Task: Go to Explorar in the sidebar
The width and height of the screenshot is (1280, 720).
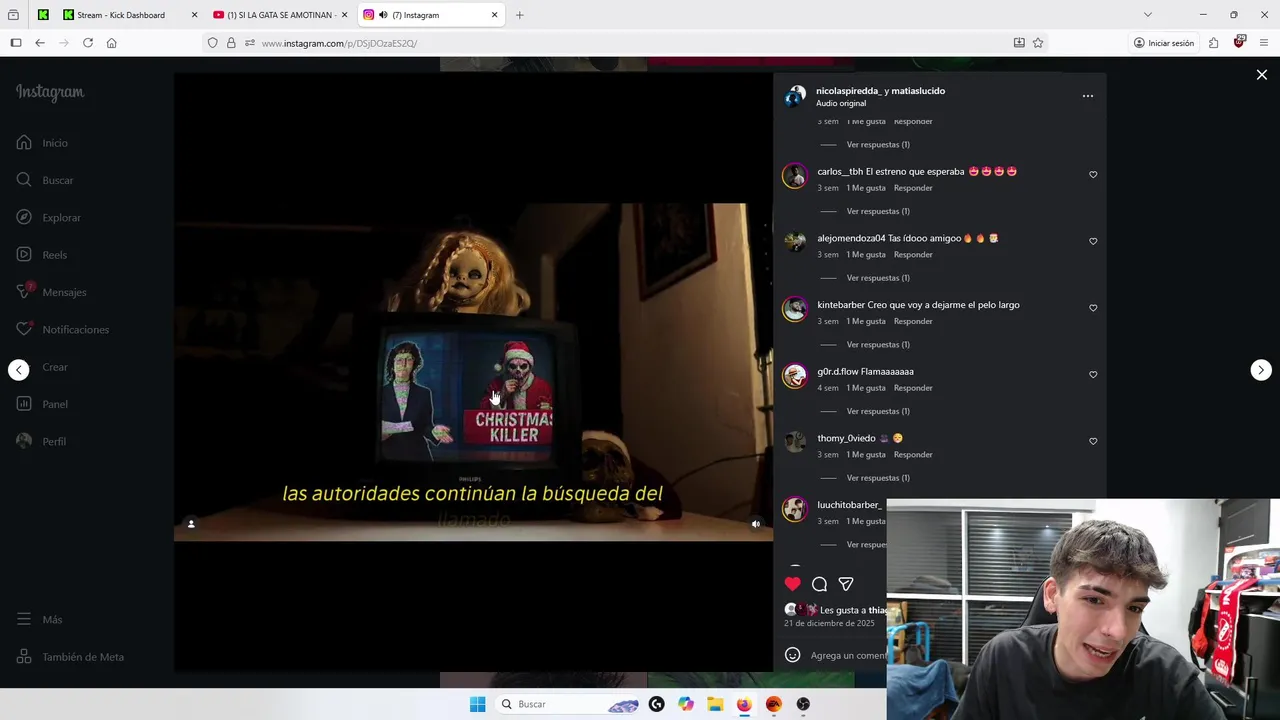Action: (48, 217)
